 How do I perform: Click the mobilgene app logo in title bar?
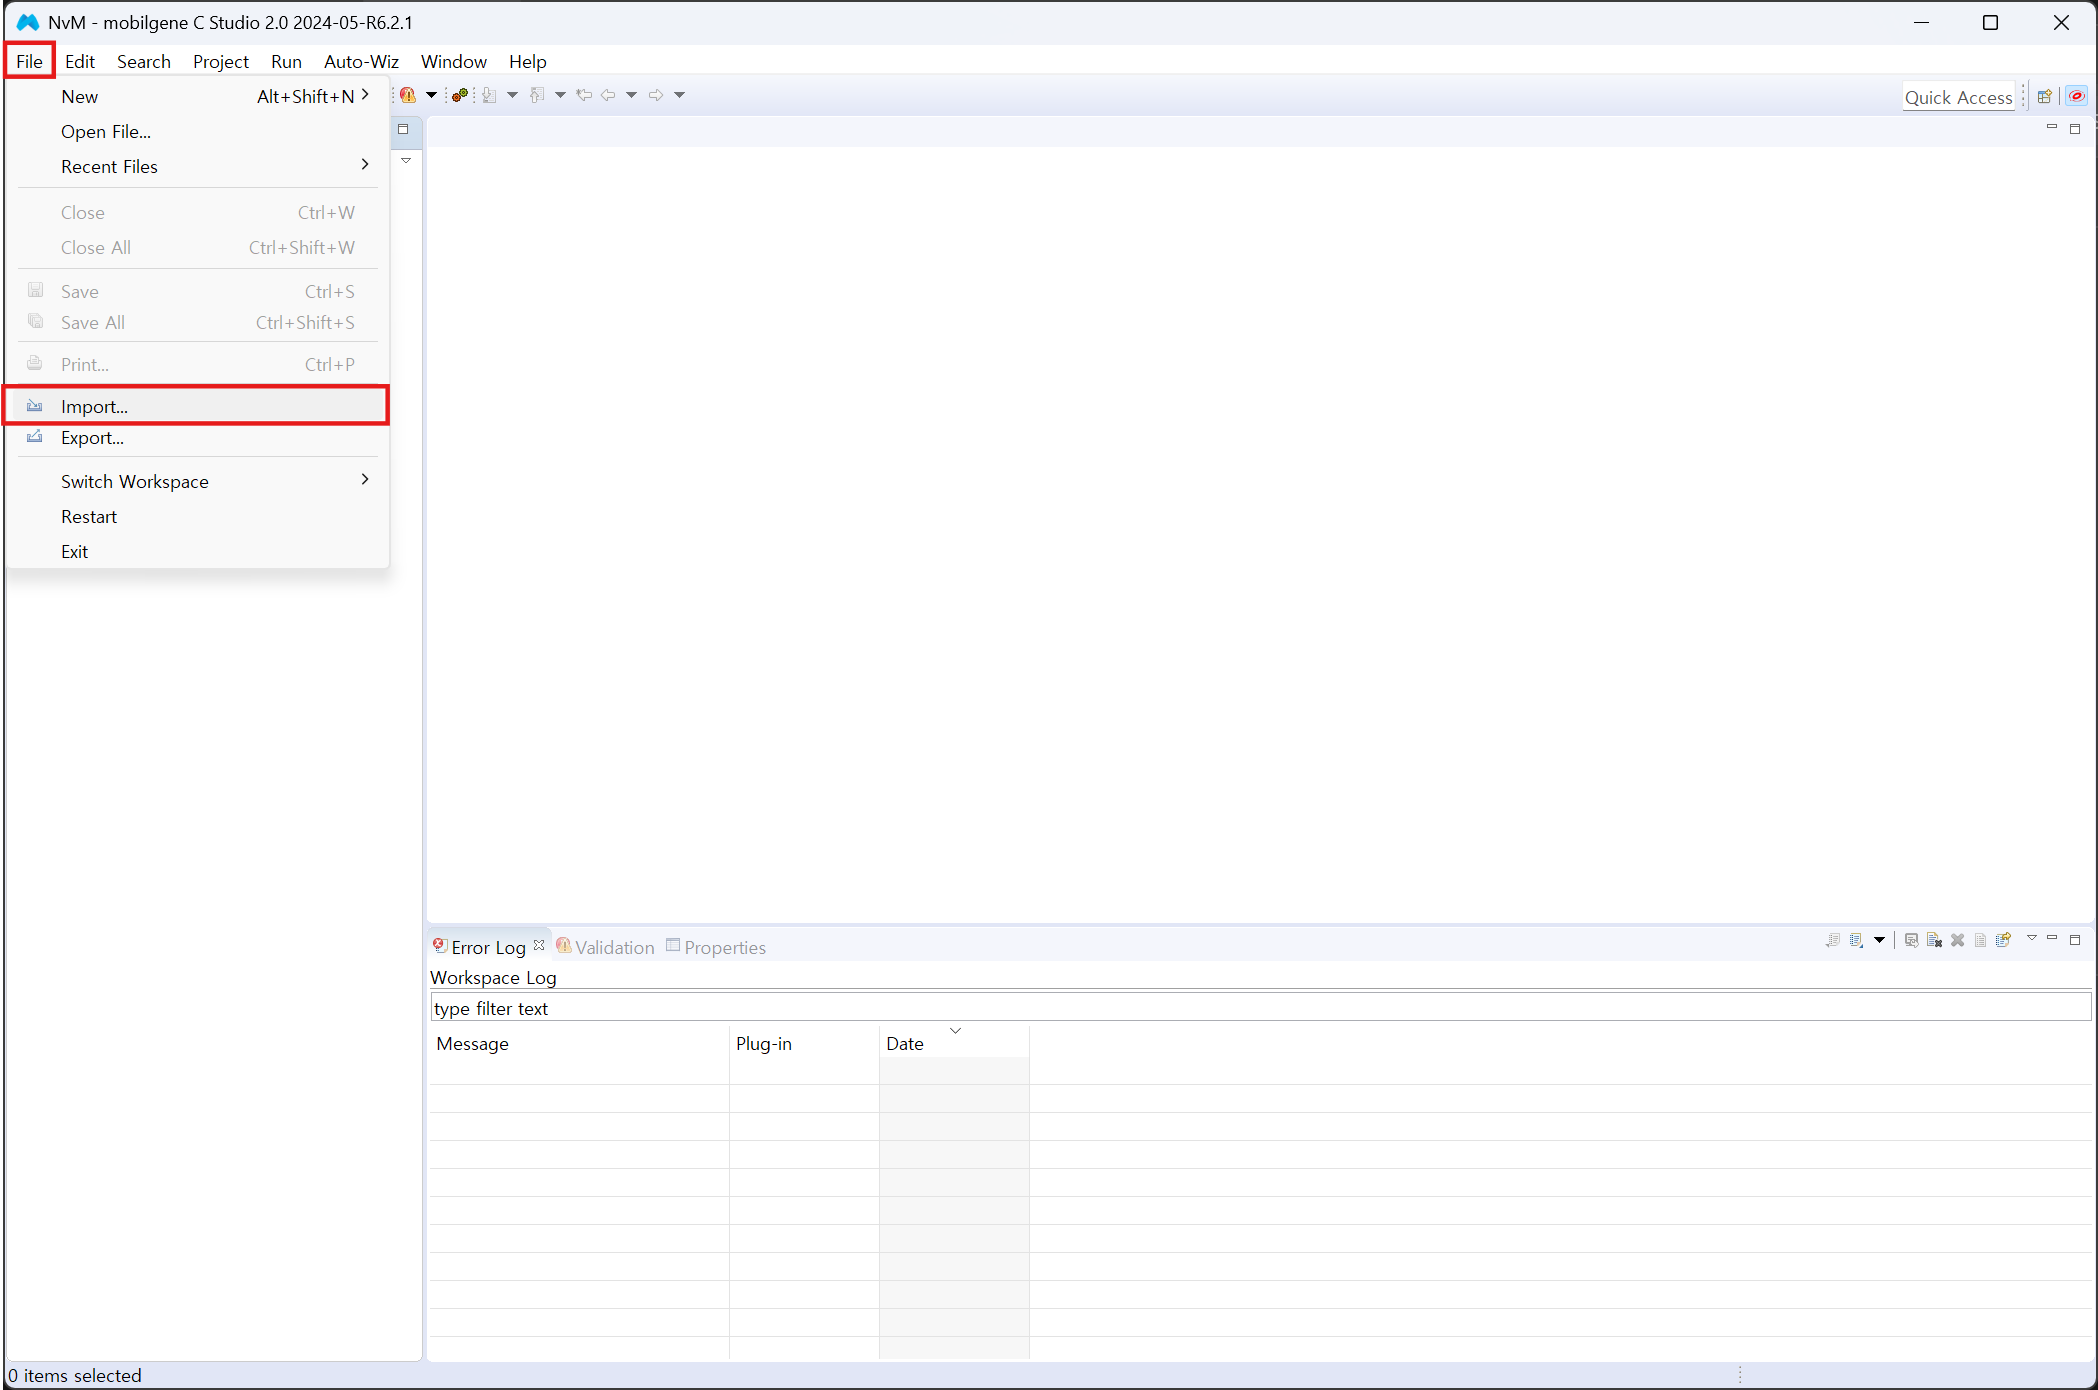click(x=27, y=22)
